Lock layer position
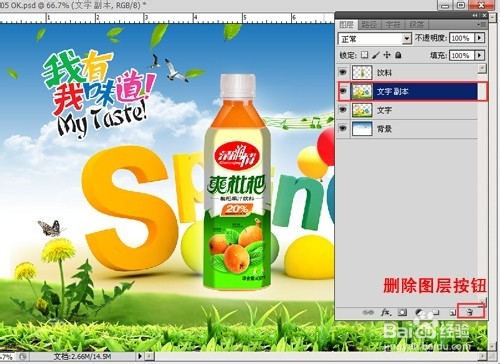The image size is (500, 364). pos(387,55)
